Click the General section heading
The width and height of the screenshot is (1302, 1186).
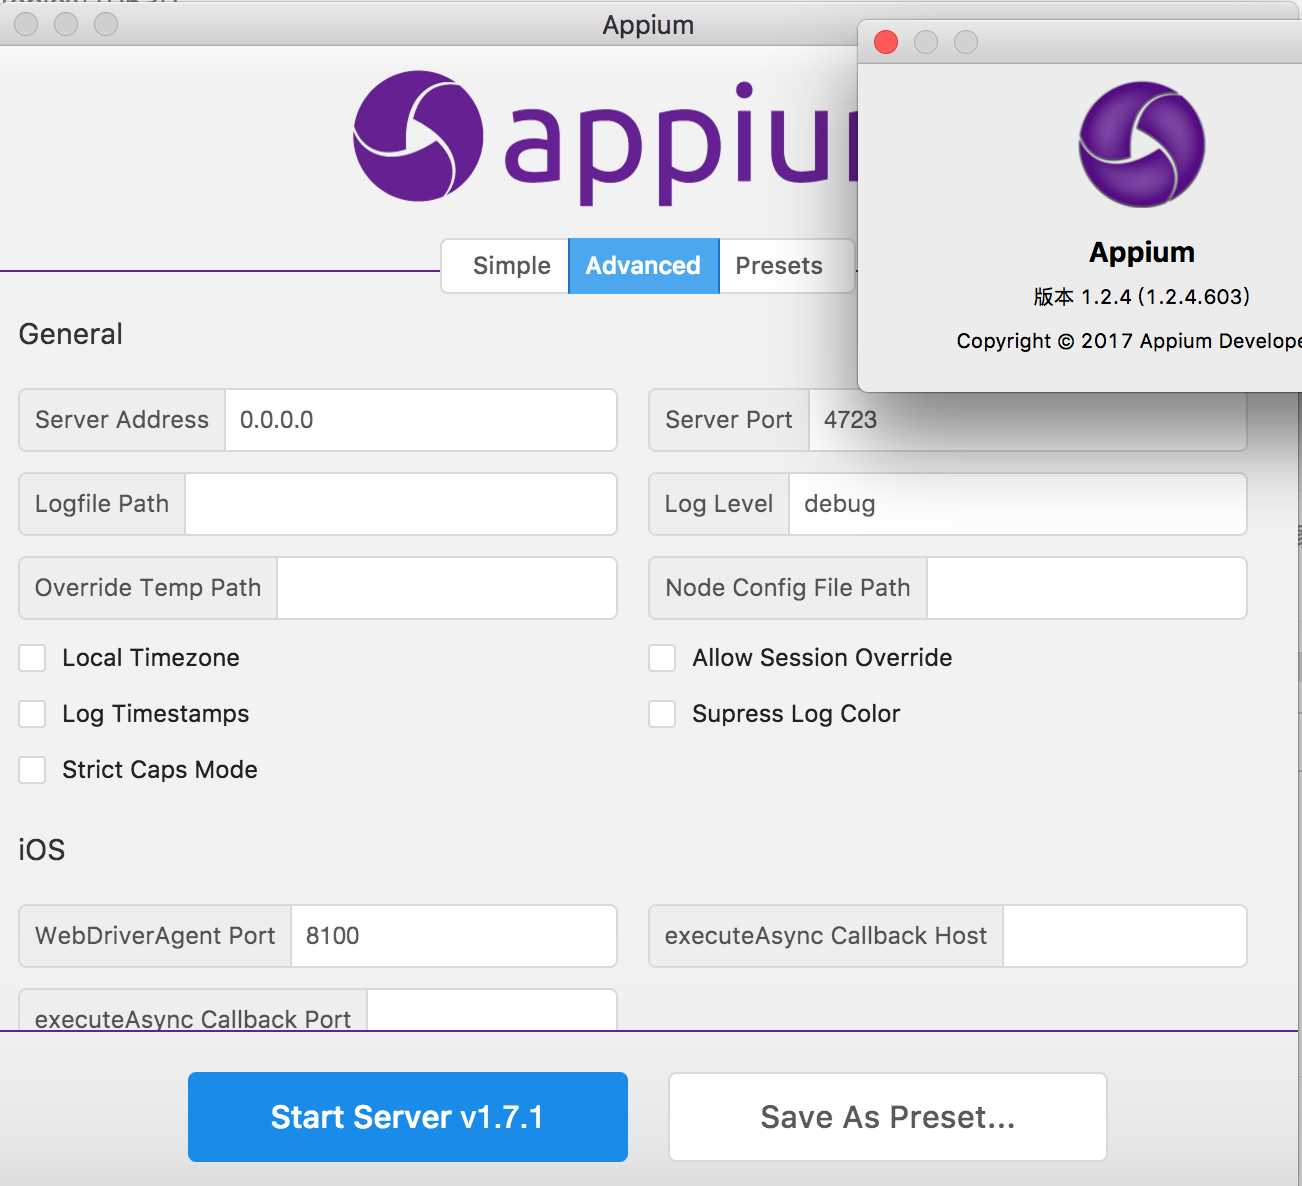pyautogui.click(x=71, y=334)
